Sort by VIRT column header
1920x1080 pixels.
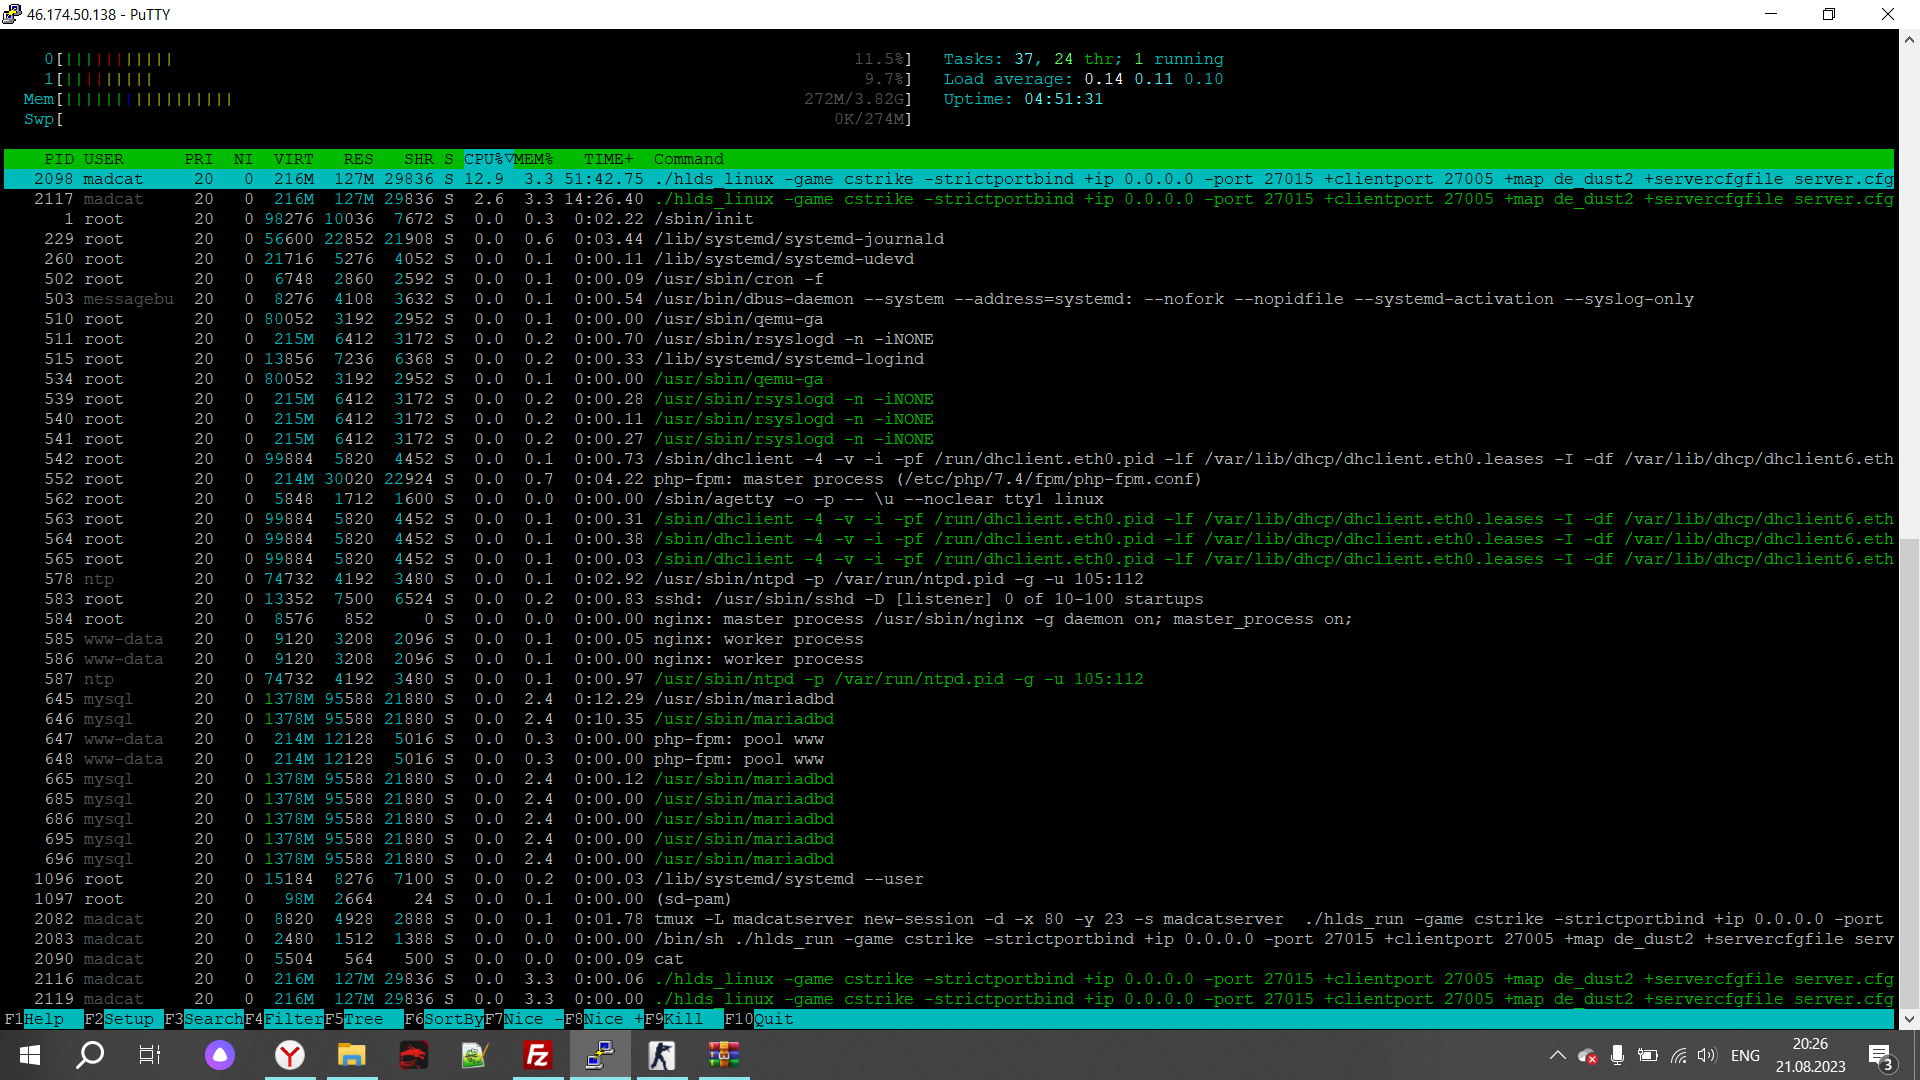(x=294, y=159)
